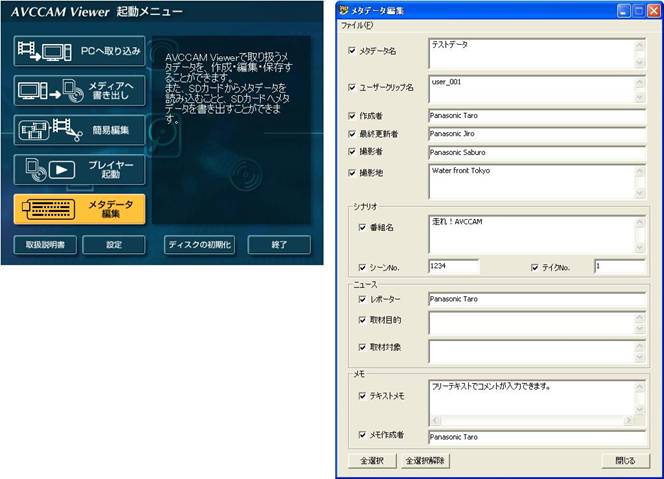
Task: Toggle the メタデータ名 checkbox
Action: [x=352, y=50]
